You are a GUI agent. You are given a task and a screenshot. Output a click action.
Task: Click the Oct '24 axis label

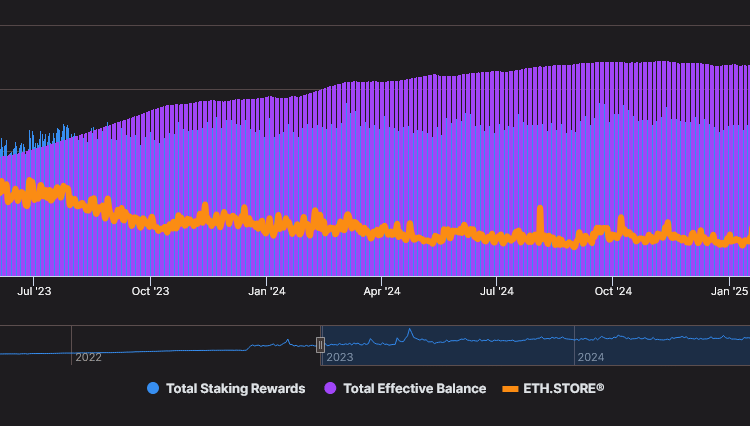613,291
